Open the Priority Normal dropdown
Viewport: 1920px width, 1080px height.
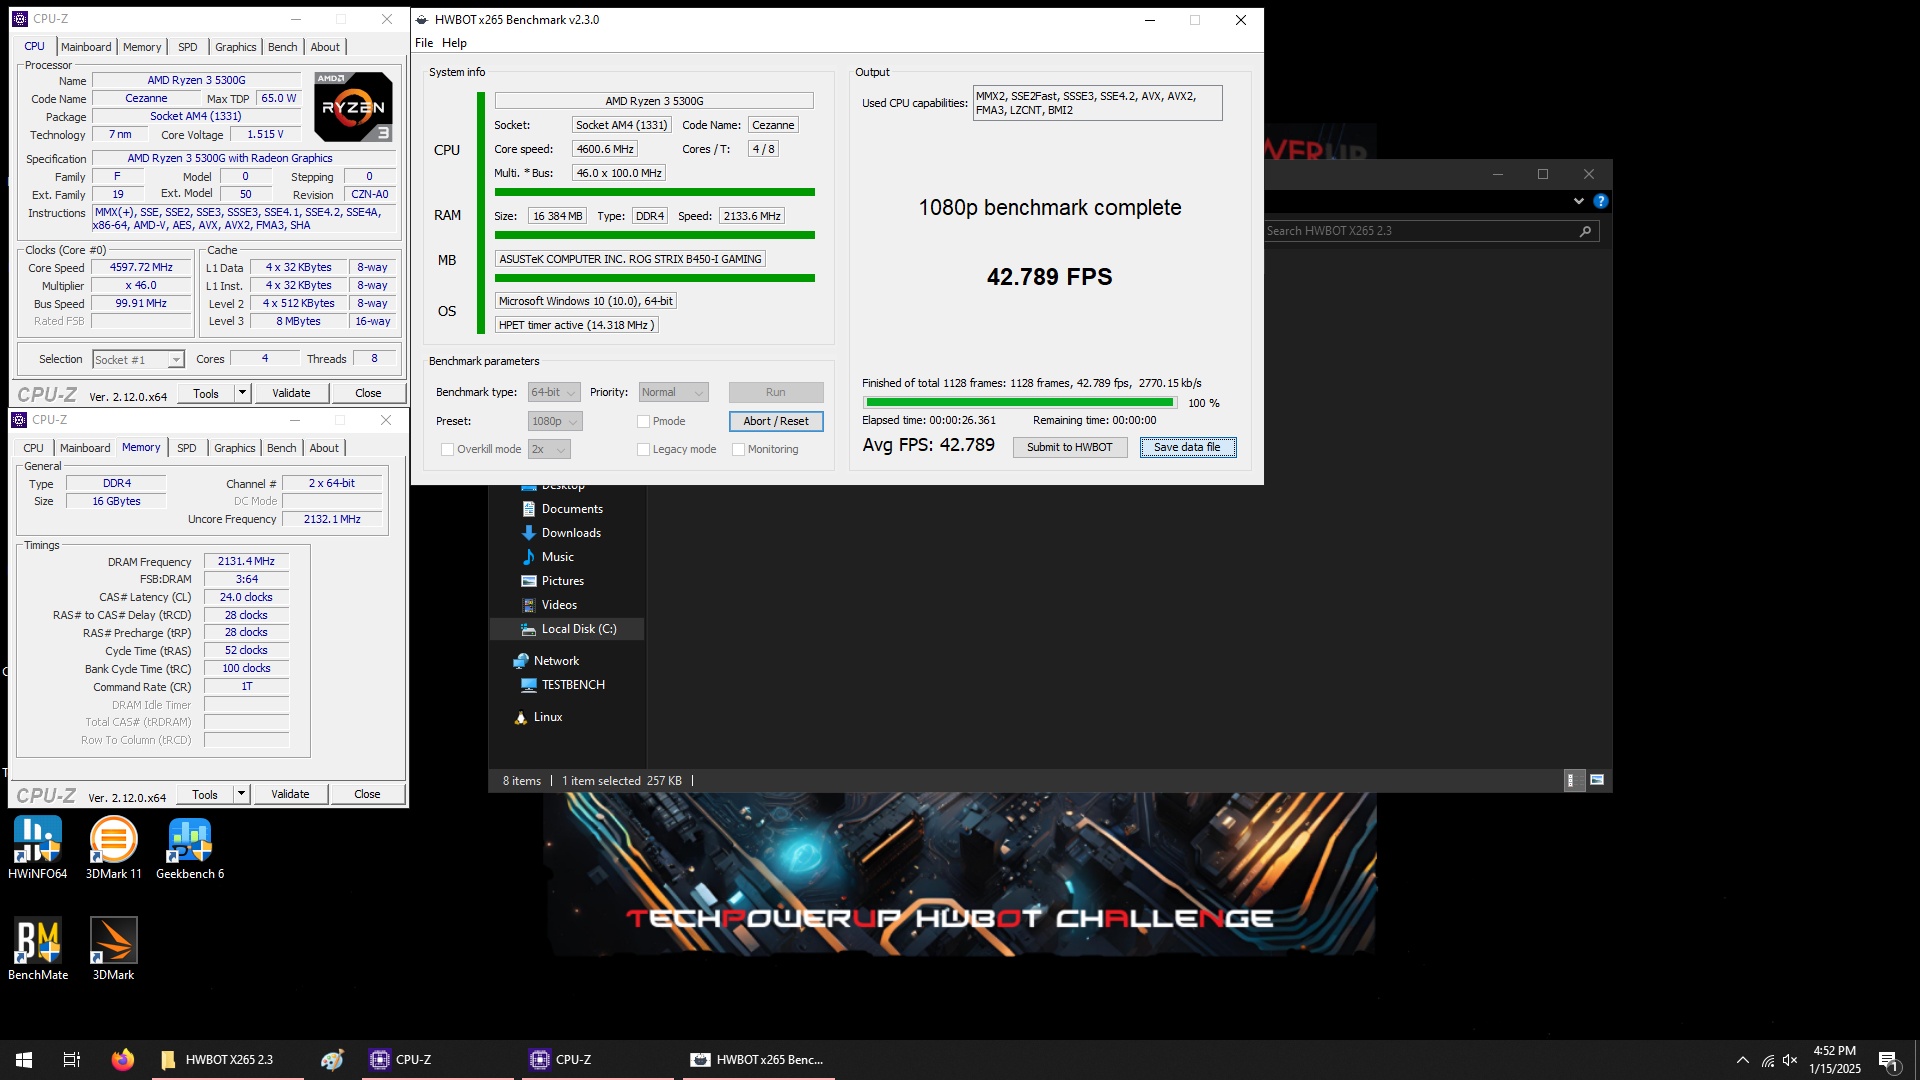[x=673, y=393]
